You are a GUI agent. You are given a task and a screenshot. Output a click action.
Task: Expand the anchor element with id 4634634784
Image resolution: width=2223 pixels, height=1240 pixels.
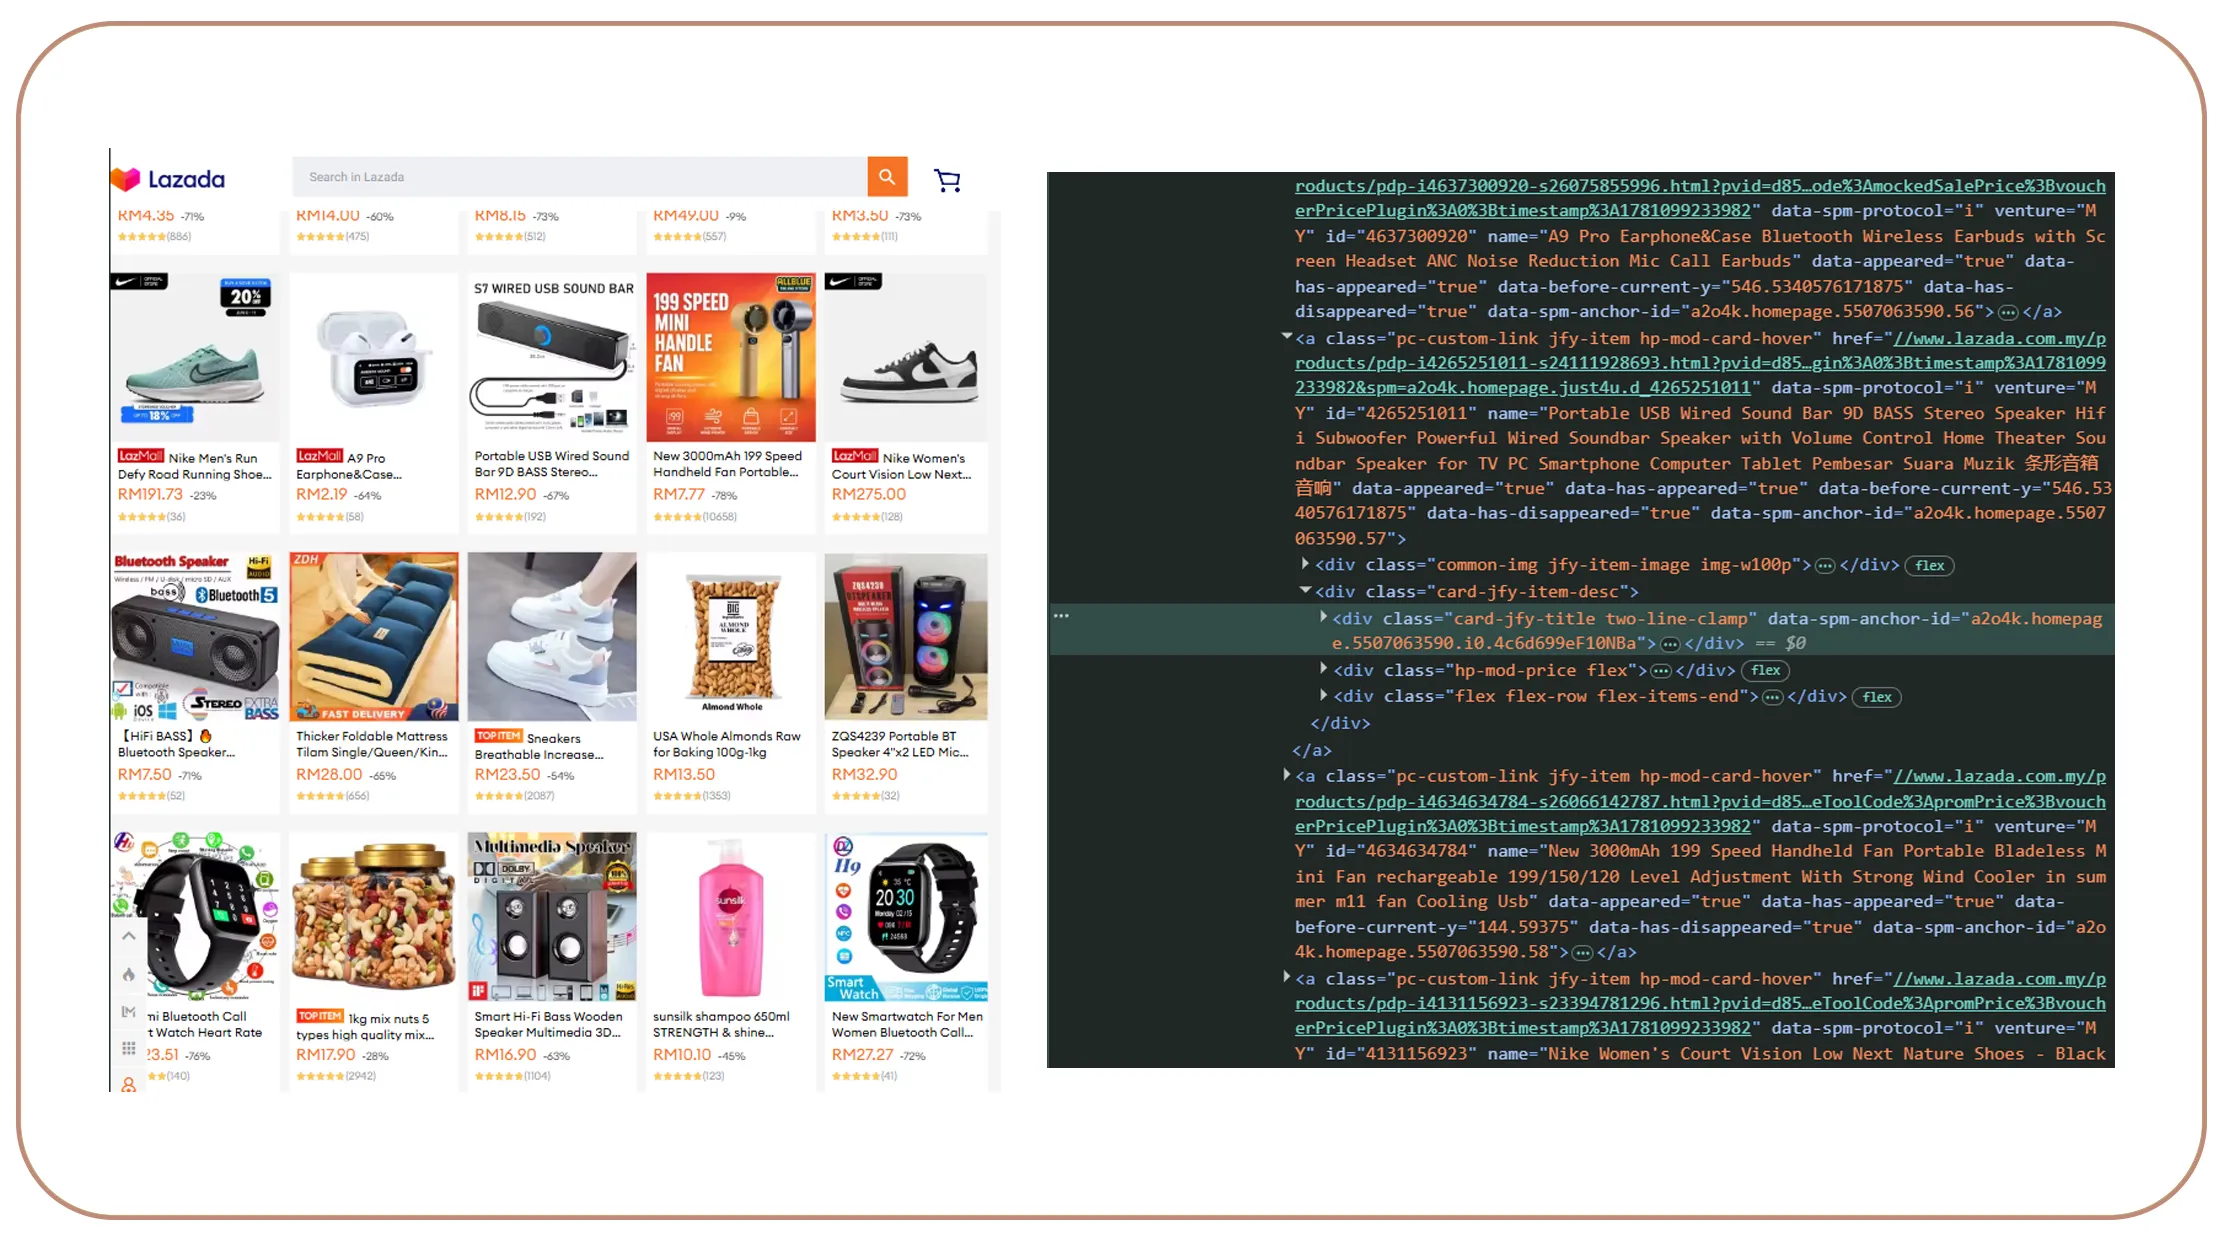click(x=1287, y=774)
